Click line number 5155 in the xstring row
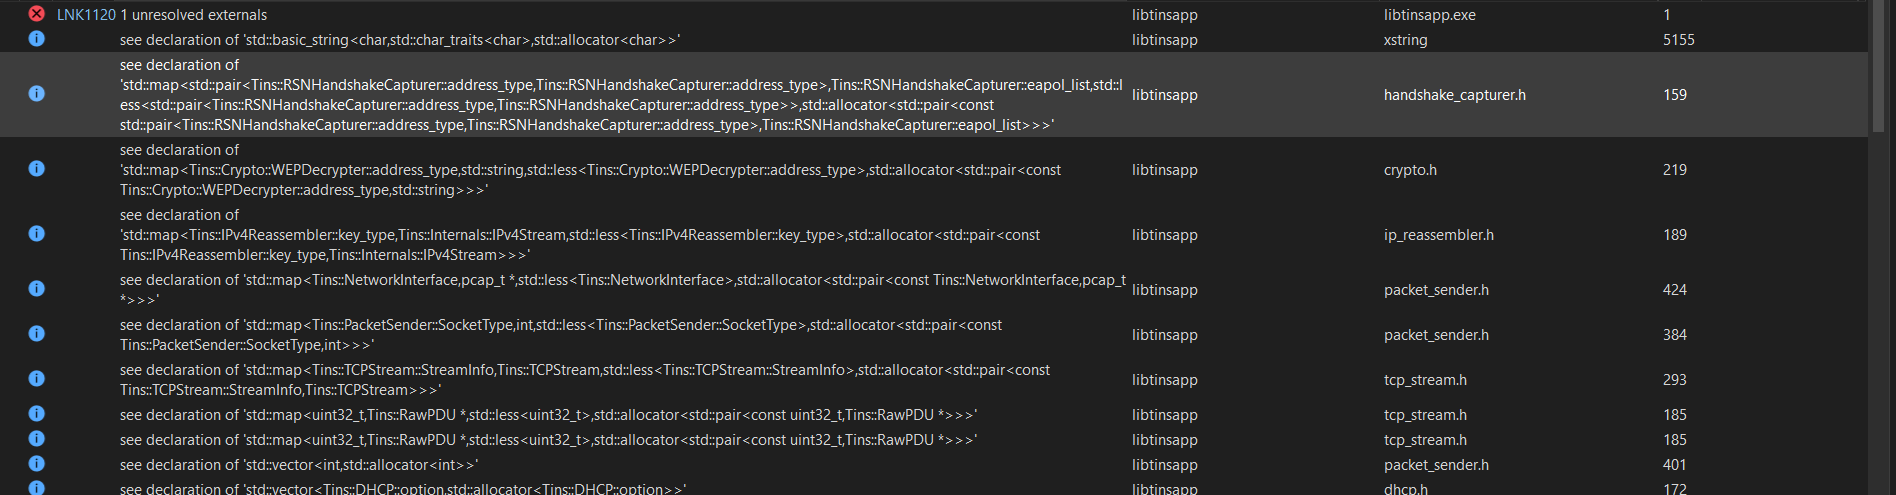1896x495 pixels. (1678, 40)
